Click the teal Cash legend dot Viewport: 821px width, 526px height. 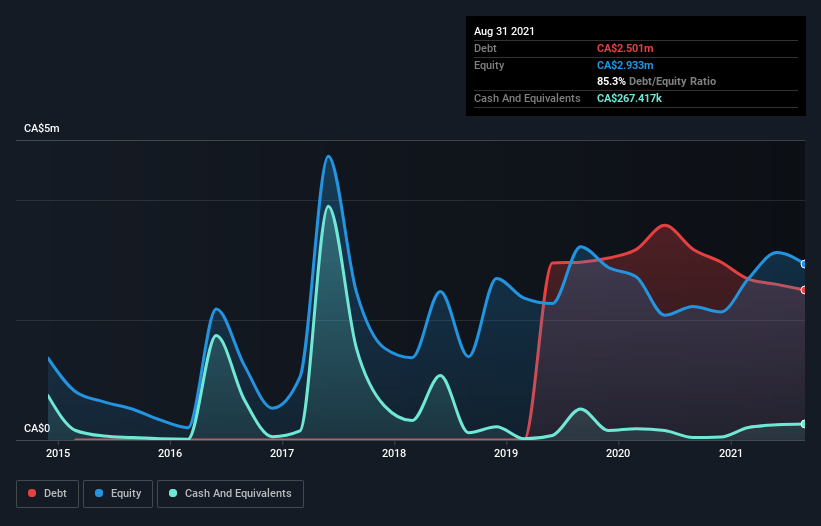pos(173,493)
